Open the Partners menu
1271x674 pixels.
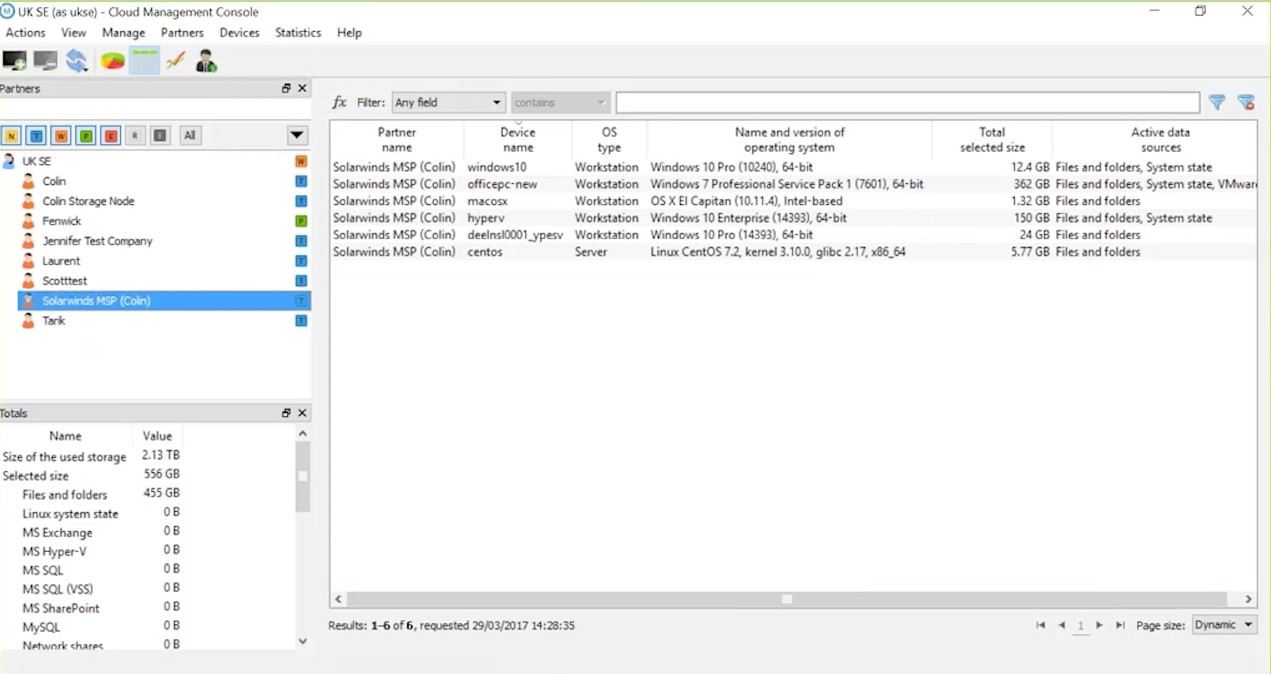tap(182, 33)
